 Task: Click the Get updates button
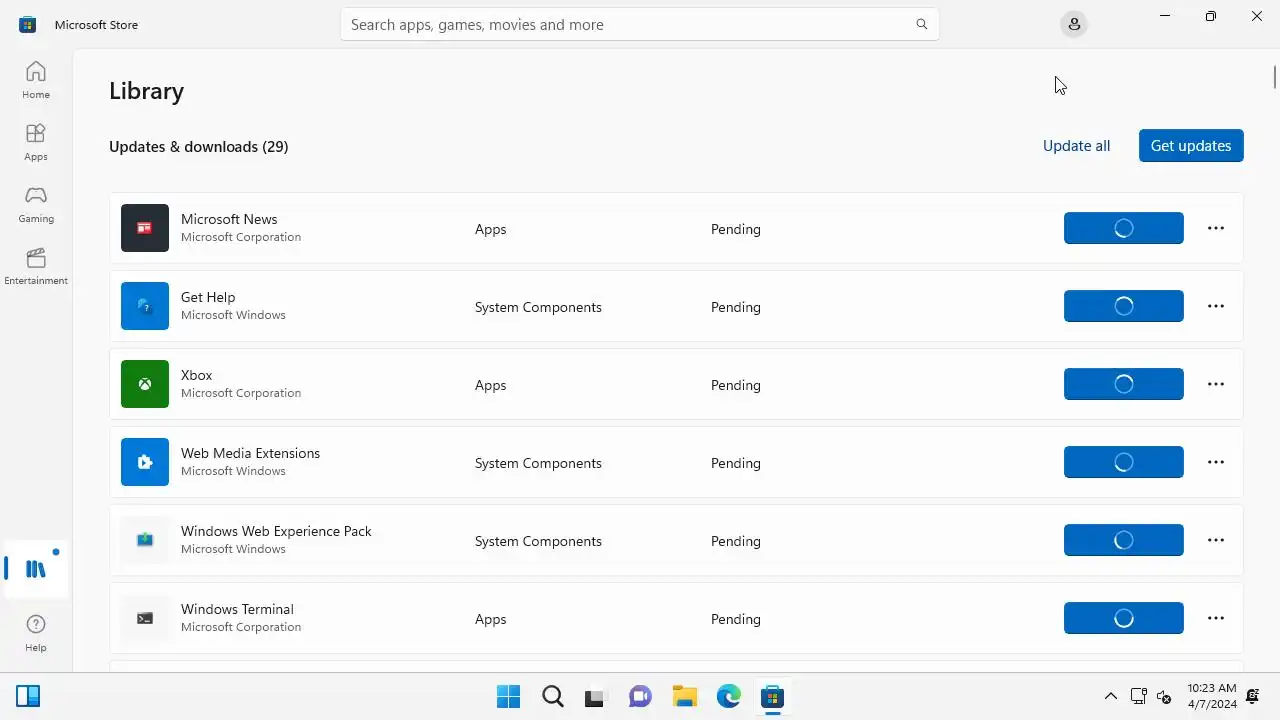click(x=1191, y=145)
